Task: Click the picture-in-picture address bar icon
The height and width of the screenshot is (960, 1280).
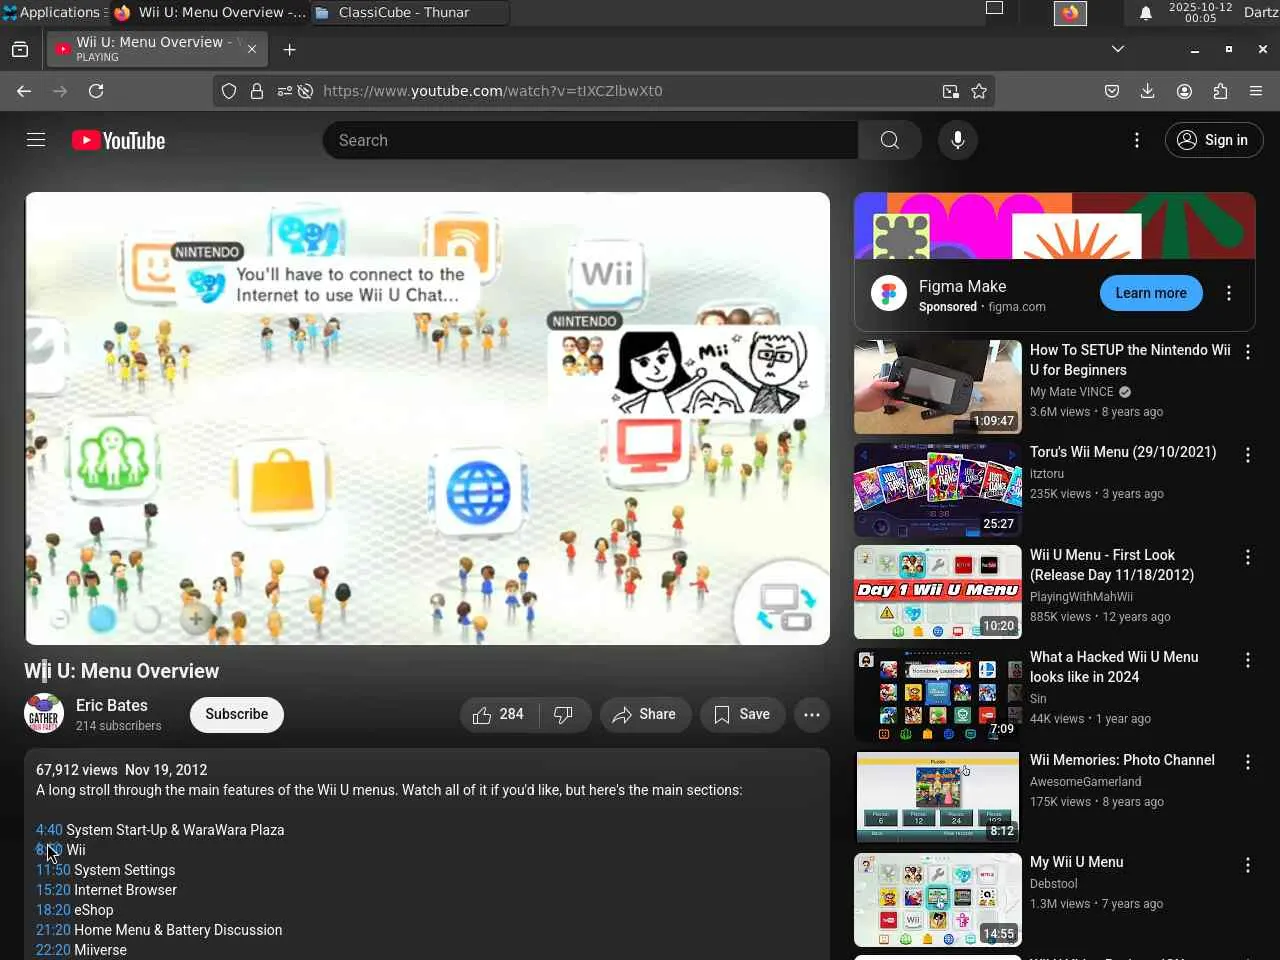Action: 950,91
